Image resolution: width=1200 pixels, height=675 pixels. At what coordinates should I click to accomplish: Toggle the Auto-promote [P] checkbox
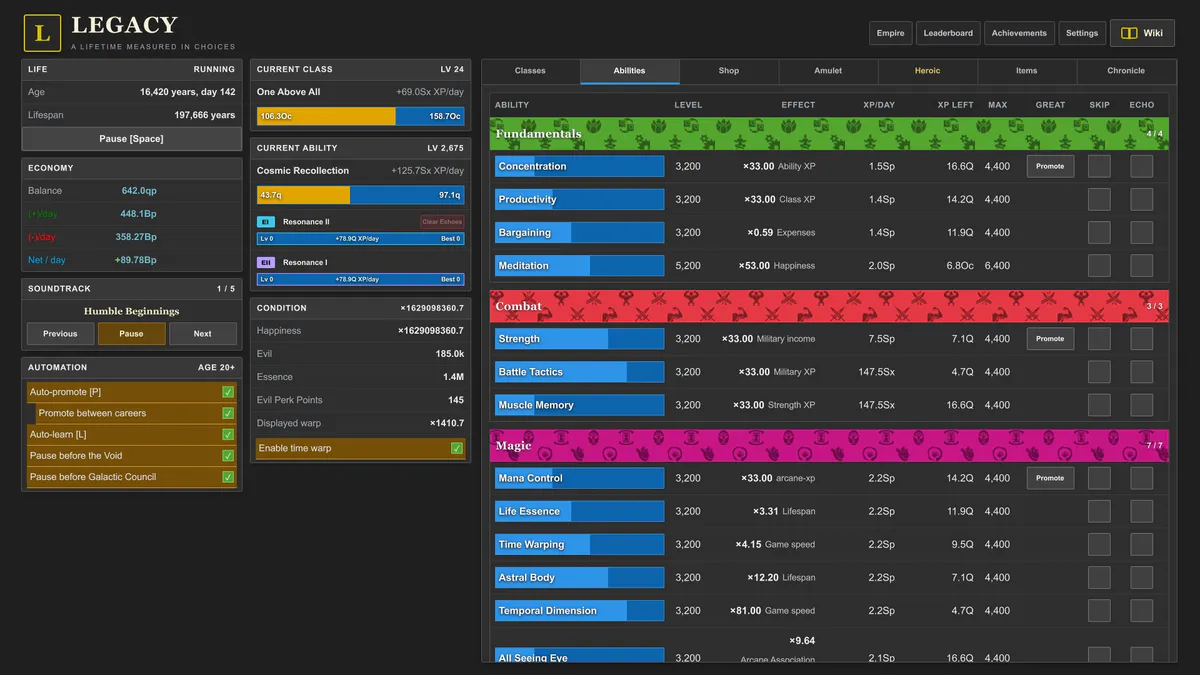tap(228, 392)
